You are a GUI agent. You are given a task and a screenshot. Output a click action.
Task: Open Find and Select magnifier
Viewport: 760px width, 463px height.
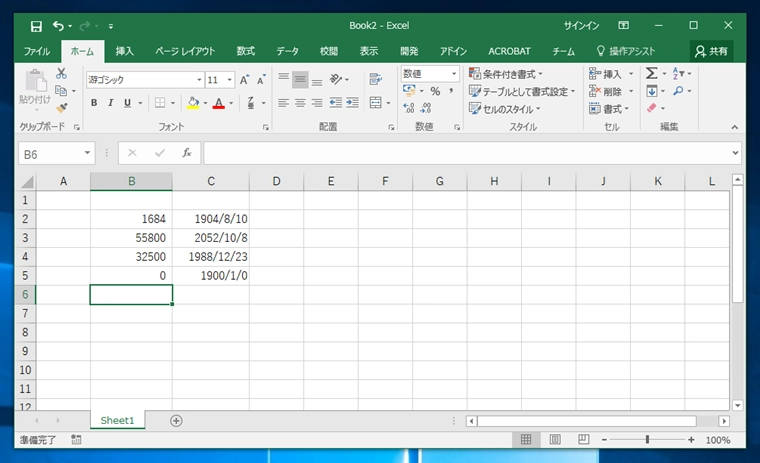(x=678, y=91)
